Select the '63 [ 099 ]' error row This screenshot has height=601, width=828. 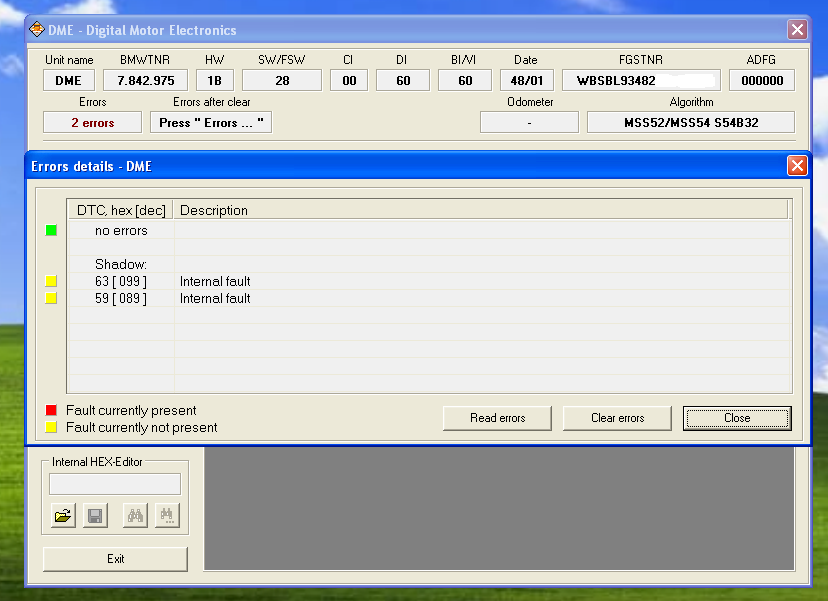[x=429, y=281]
